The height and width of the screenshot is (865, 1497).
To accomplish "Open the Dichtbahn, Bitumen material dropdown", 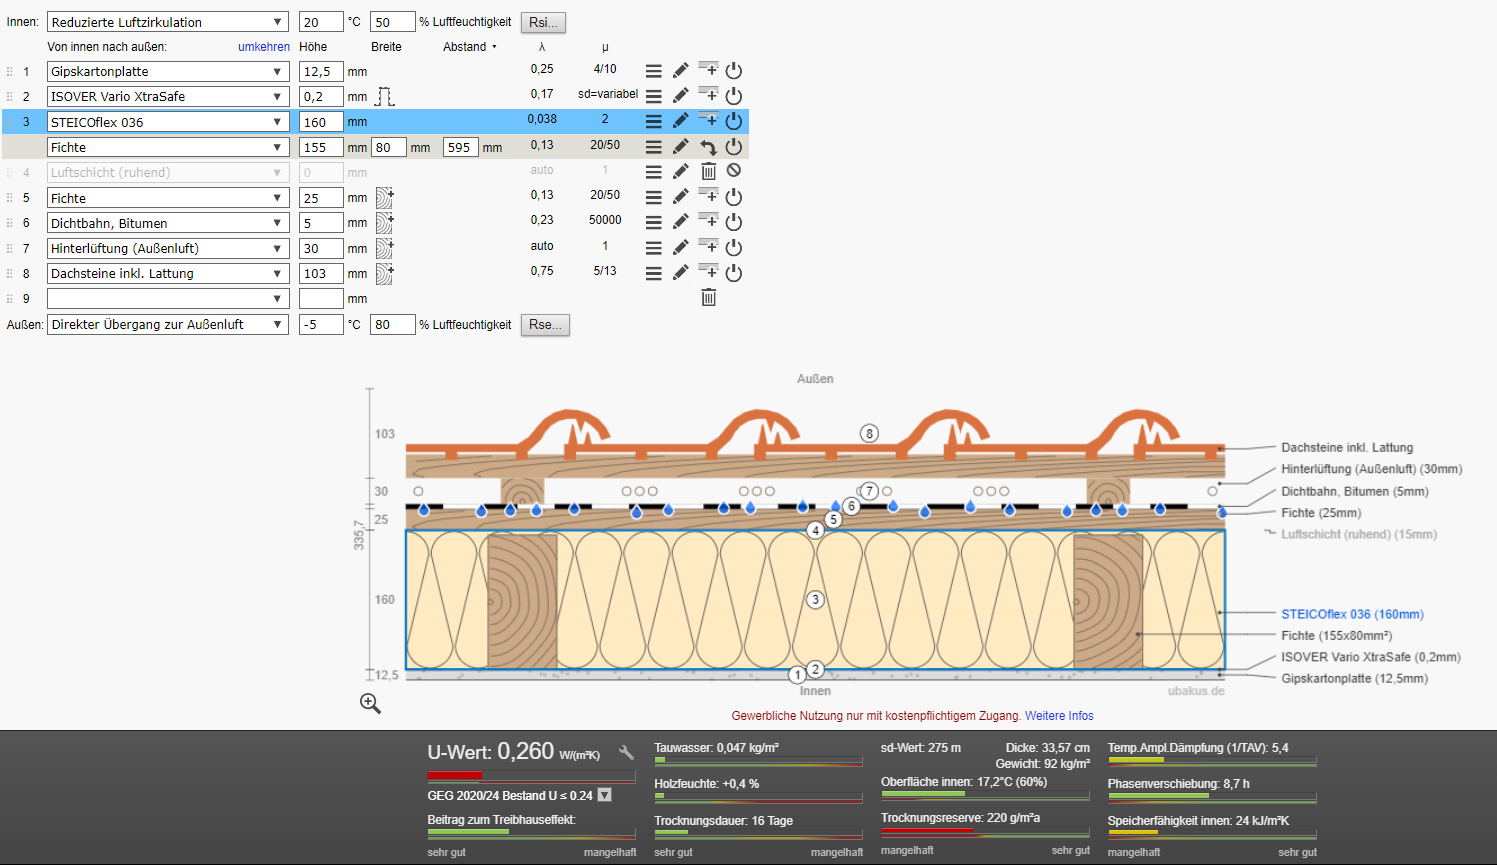I will click(x=168, y=223).
